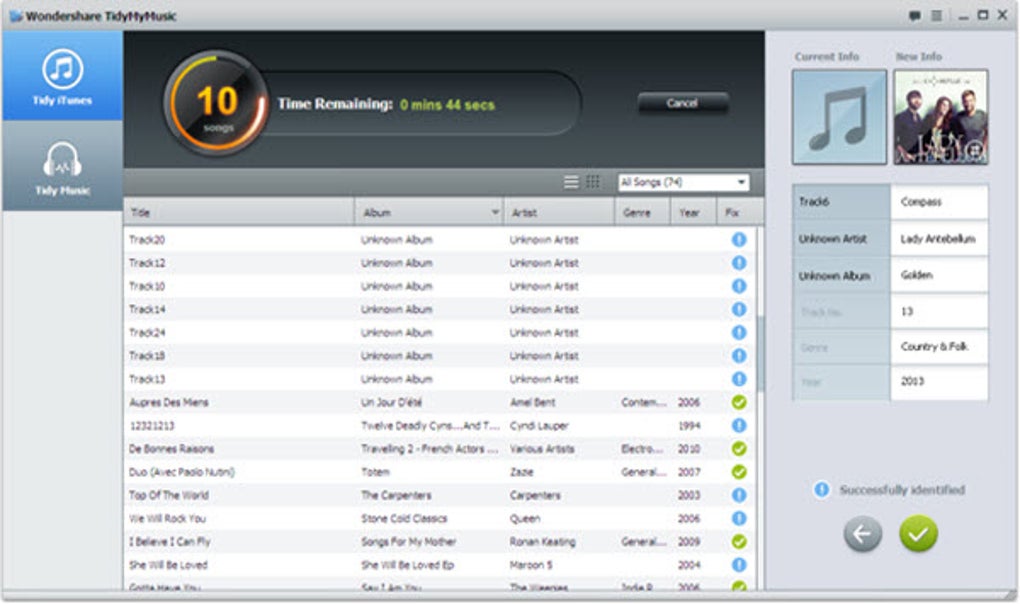Click the info icon for Track14
The width and height of the screenshot is (1020, 604).
pos(739,309)
